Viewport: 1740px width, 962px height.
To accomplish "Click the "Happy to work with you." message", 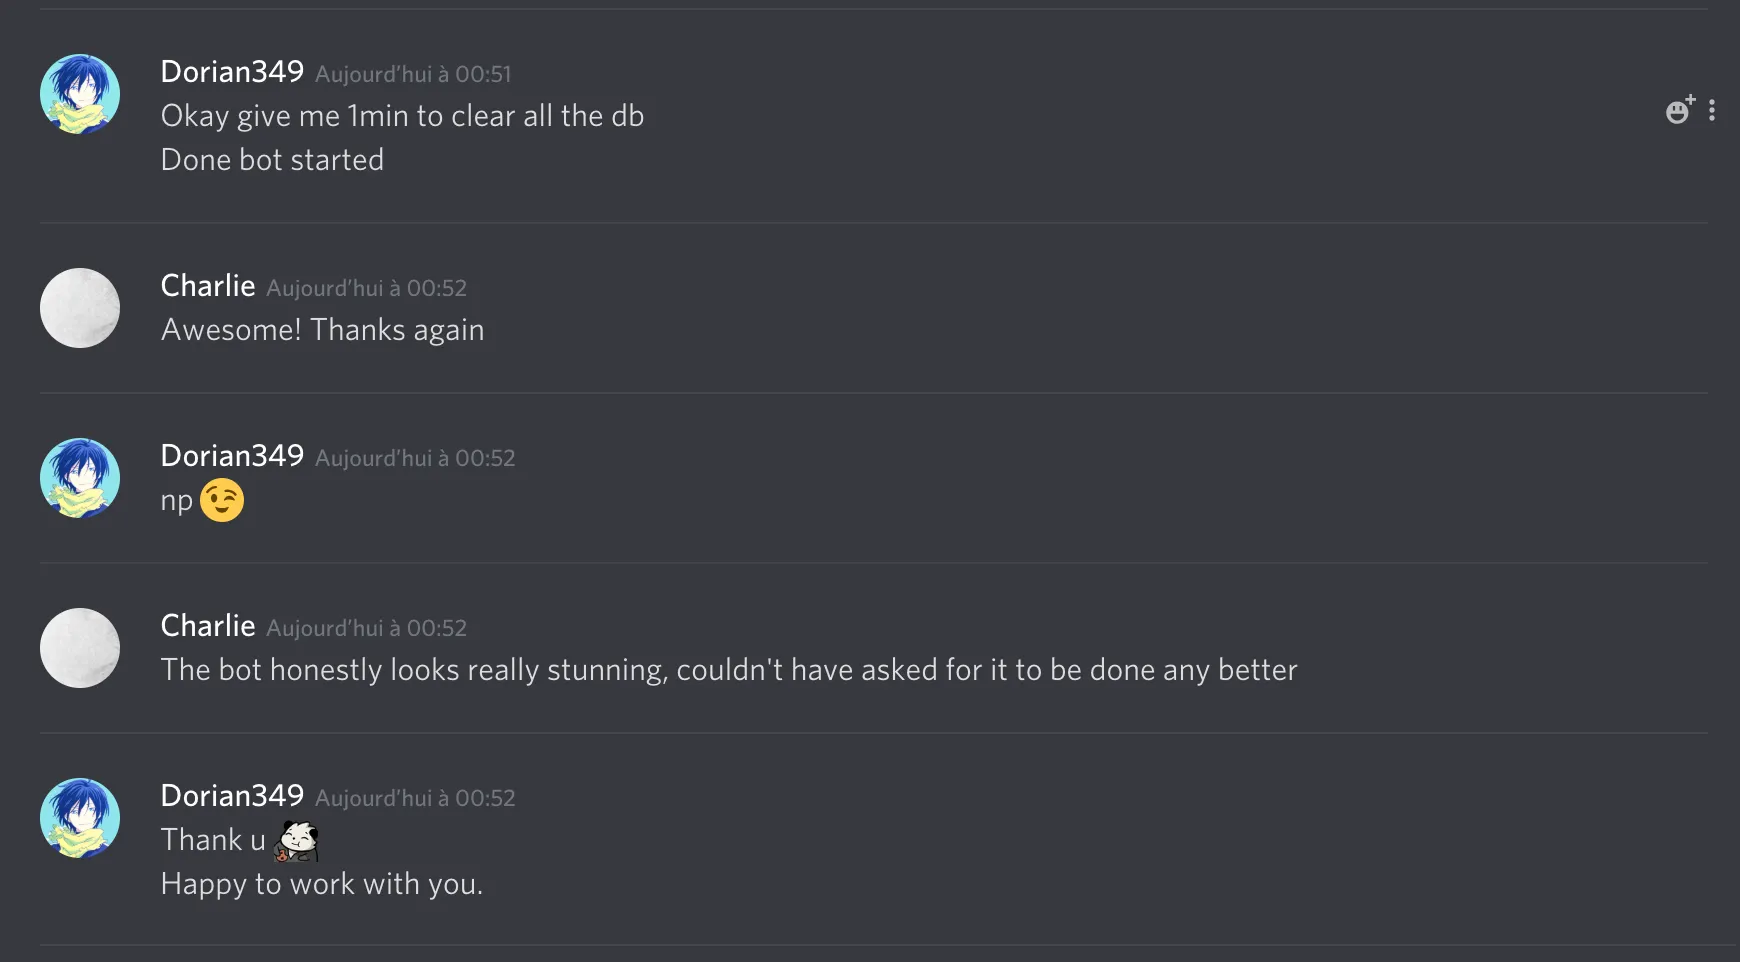I will pos(321,884).
